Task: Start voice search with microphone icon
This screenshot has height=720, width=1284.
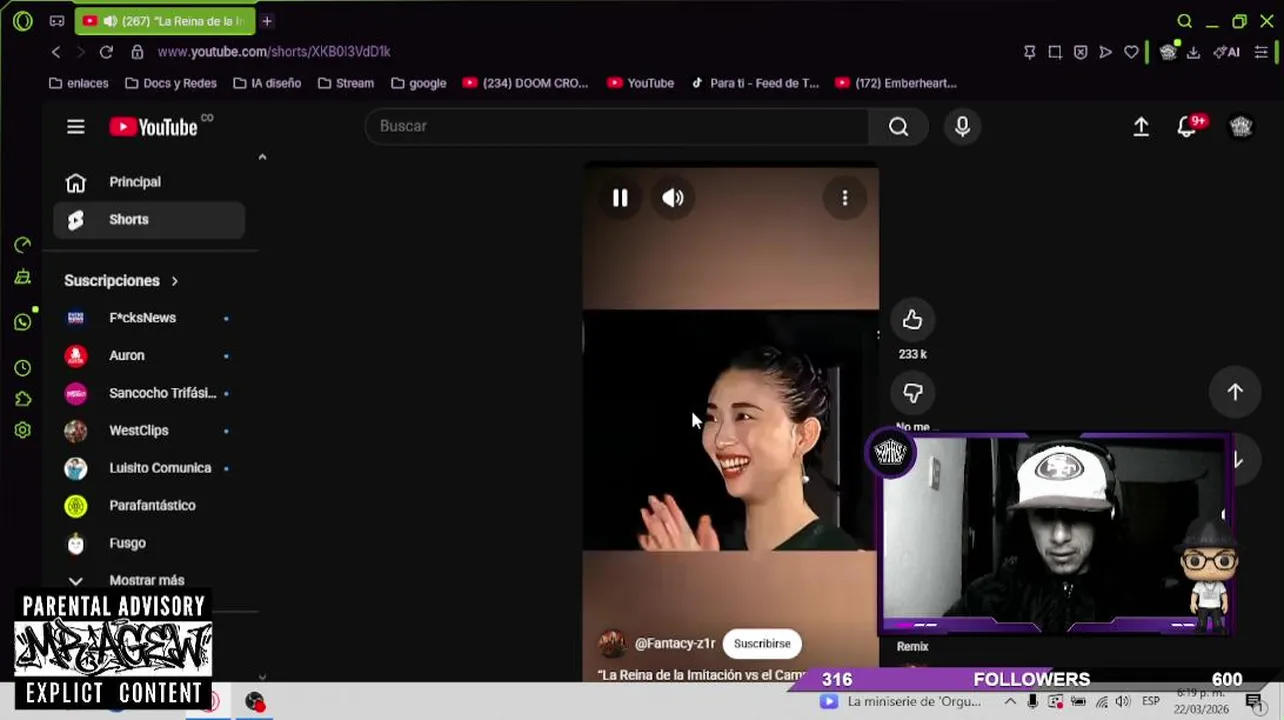Action: pos(962,126)
